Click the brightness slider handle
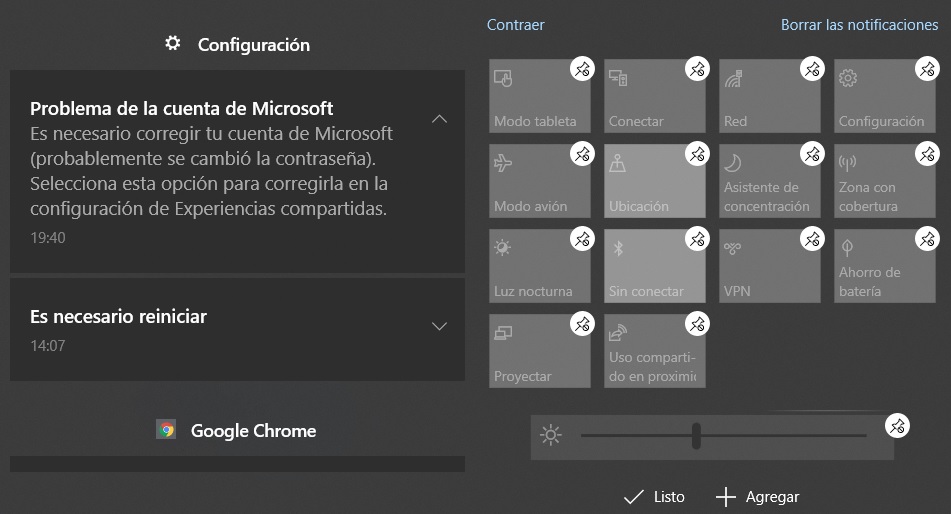The height and width of the screenshot is (514, 951). pyautogui.click(x=696, y=435)
